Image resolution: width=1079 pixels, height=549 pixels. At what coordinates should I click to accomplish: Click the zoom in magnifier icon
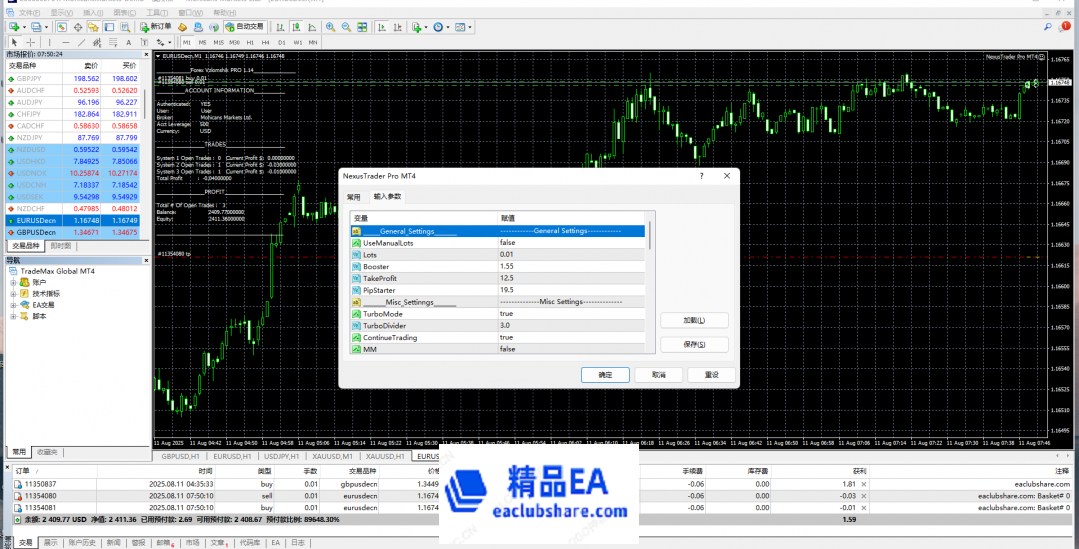(x=329, y=26)
